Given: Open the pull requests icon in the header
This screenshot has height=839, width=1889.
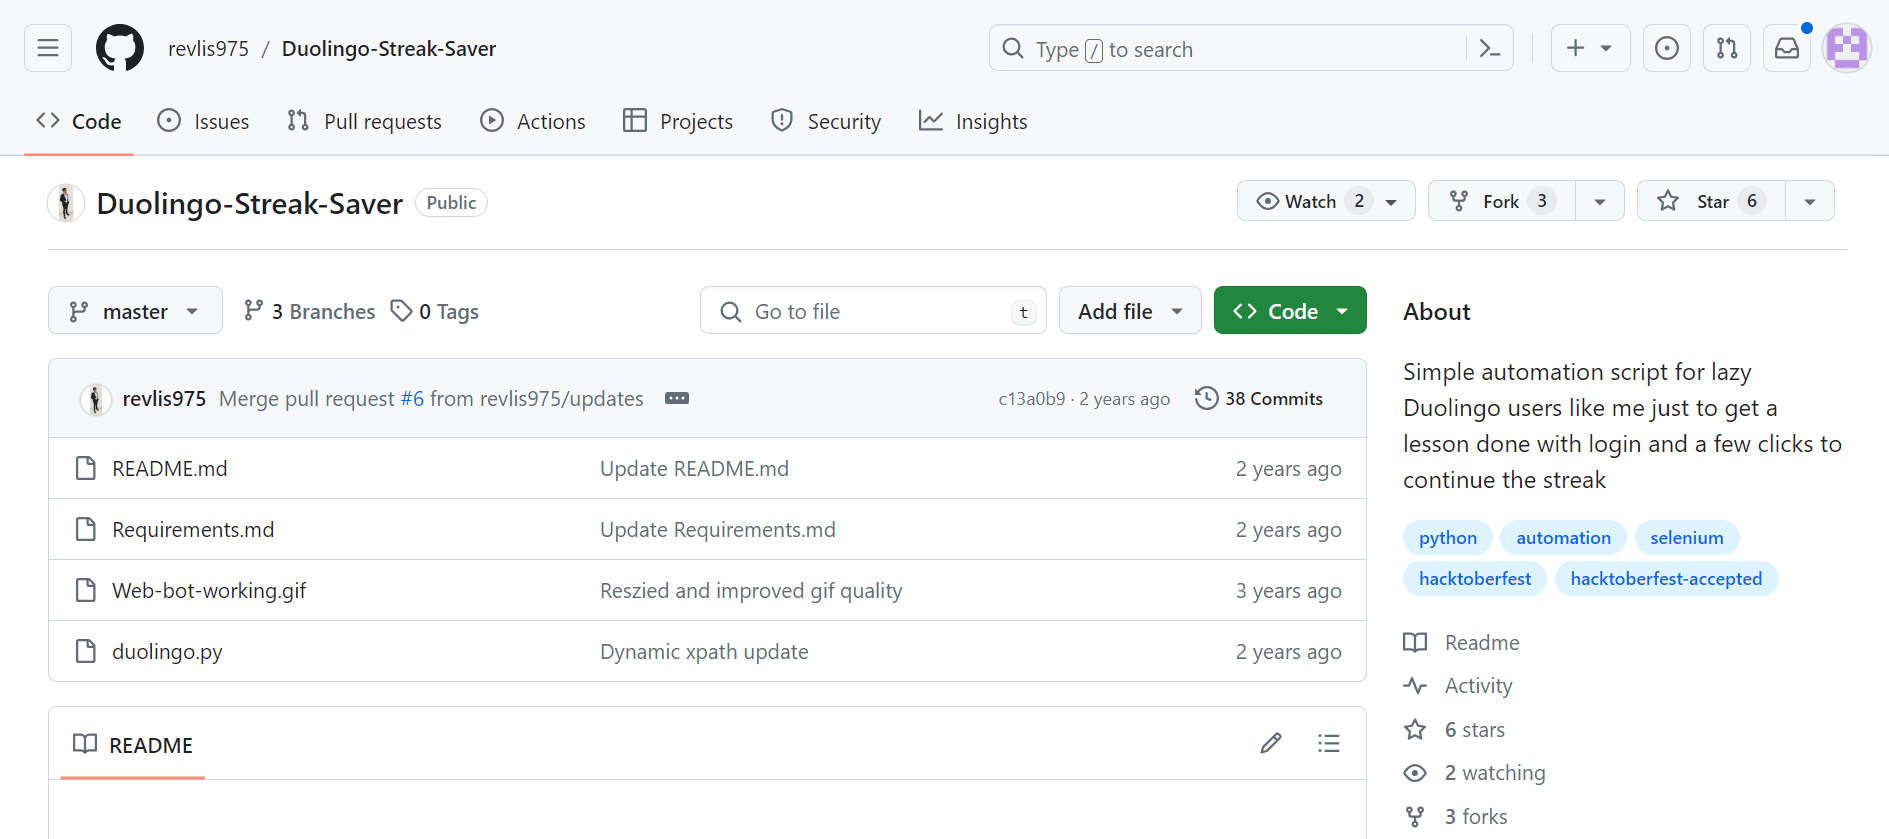Looking at the screenshot, I should (x=1726, y=48).
